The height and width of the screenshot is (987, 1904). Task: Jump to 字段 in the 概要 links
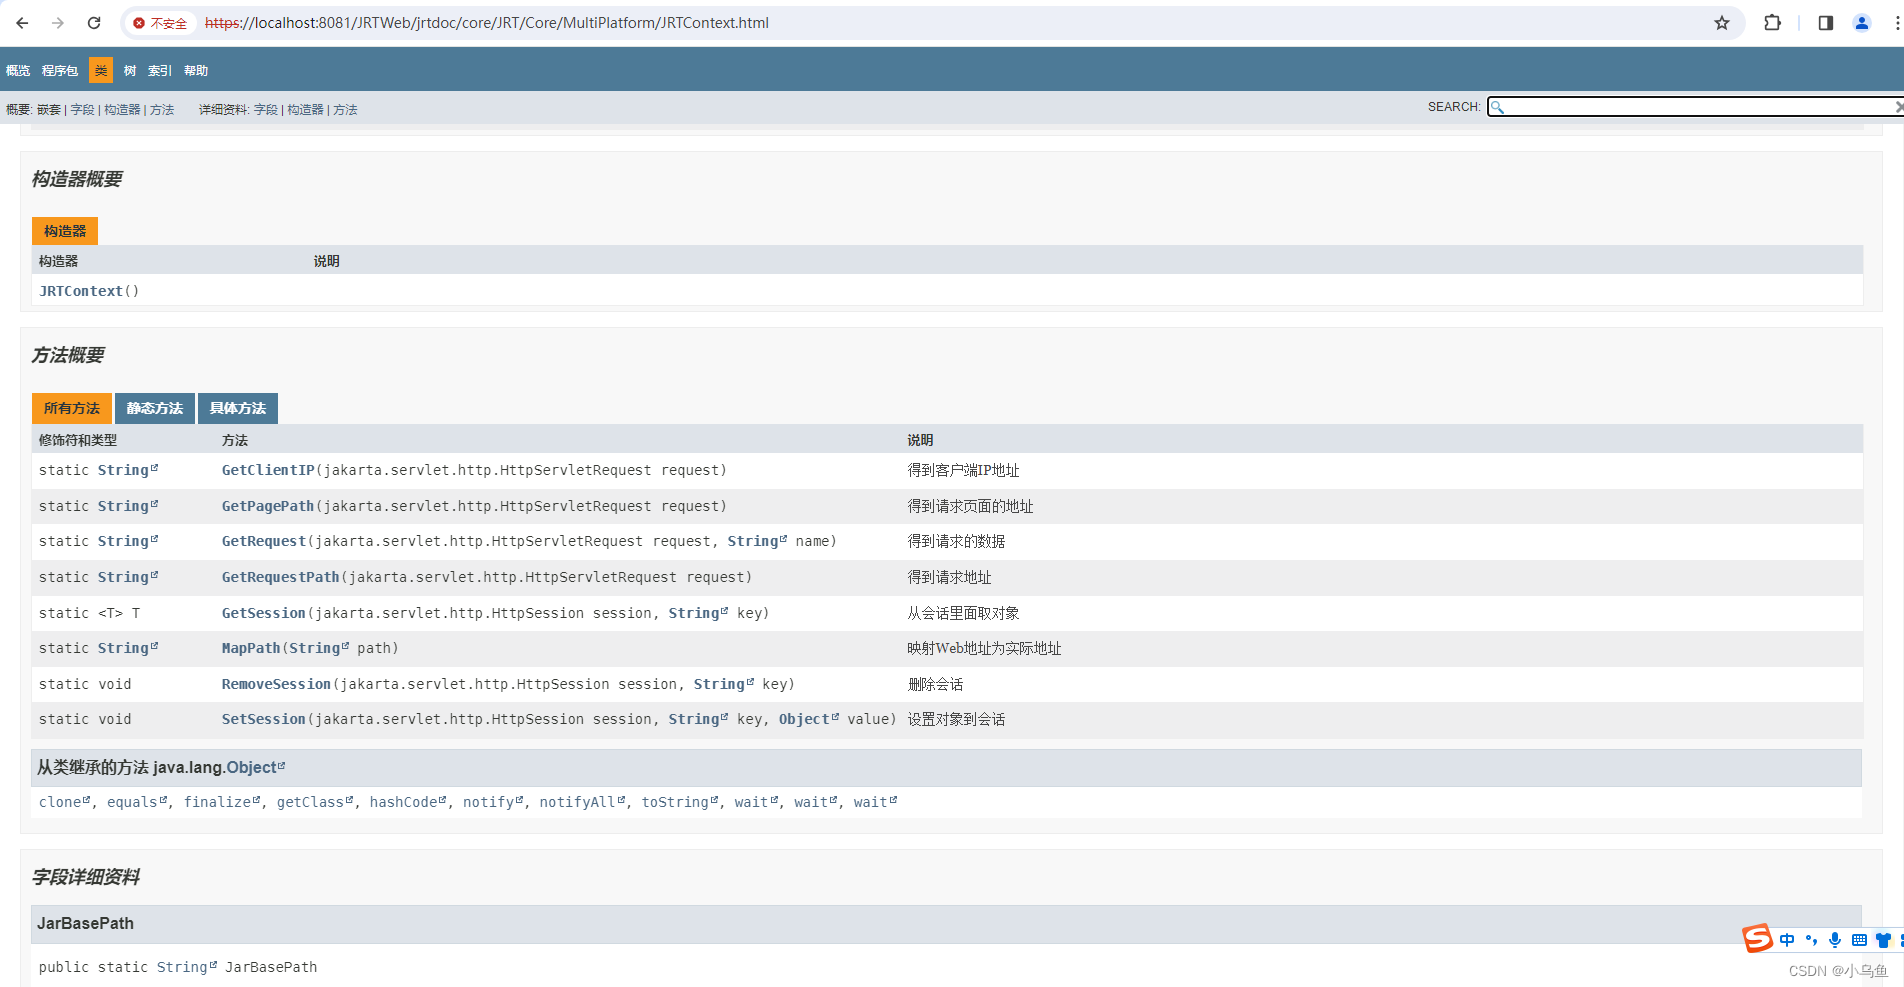point(82,110)
